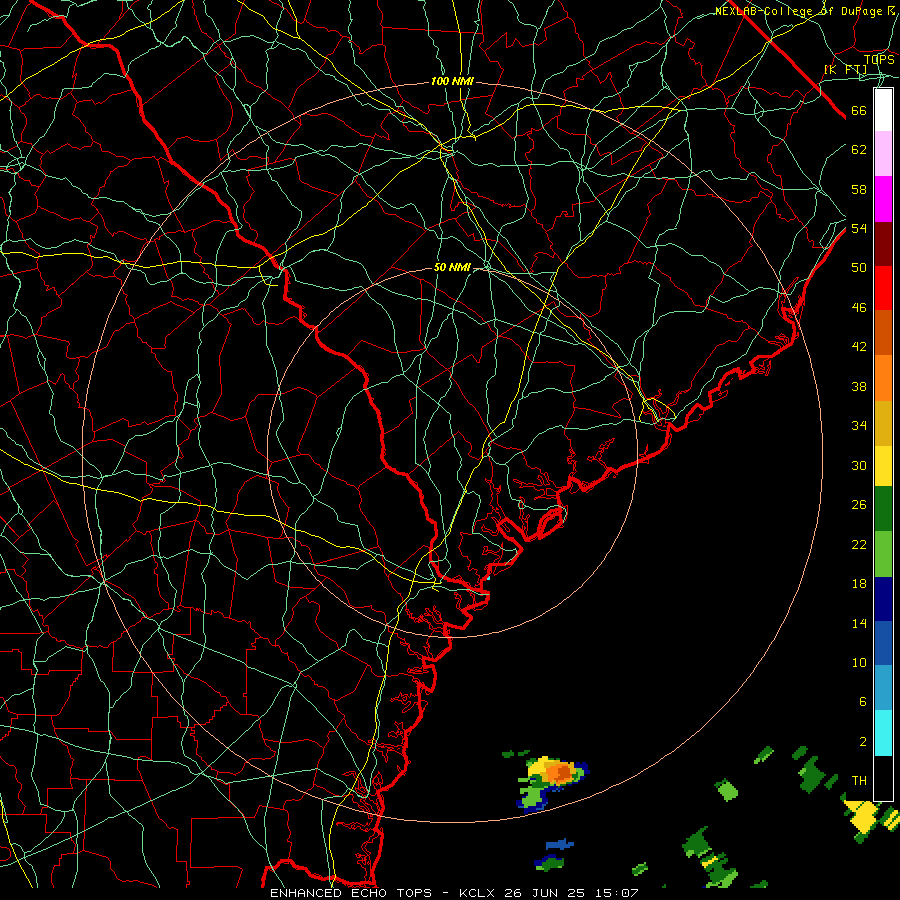Viewport: 900px width, 900px height.
Task: Click the 66 legend scale value
Action: click(859, 111)
